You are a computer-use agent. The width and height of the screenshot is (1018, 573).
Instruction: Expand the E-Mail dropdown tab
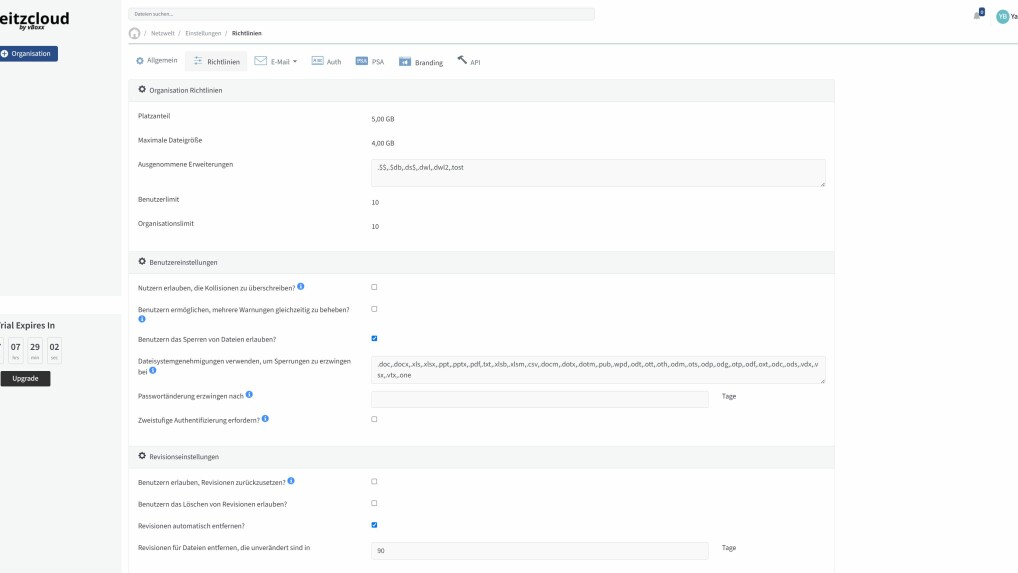(276, 61)
